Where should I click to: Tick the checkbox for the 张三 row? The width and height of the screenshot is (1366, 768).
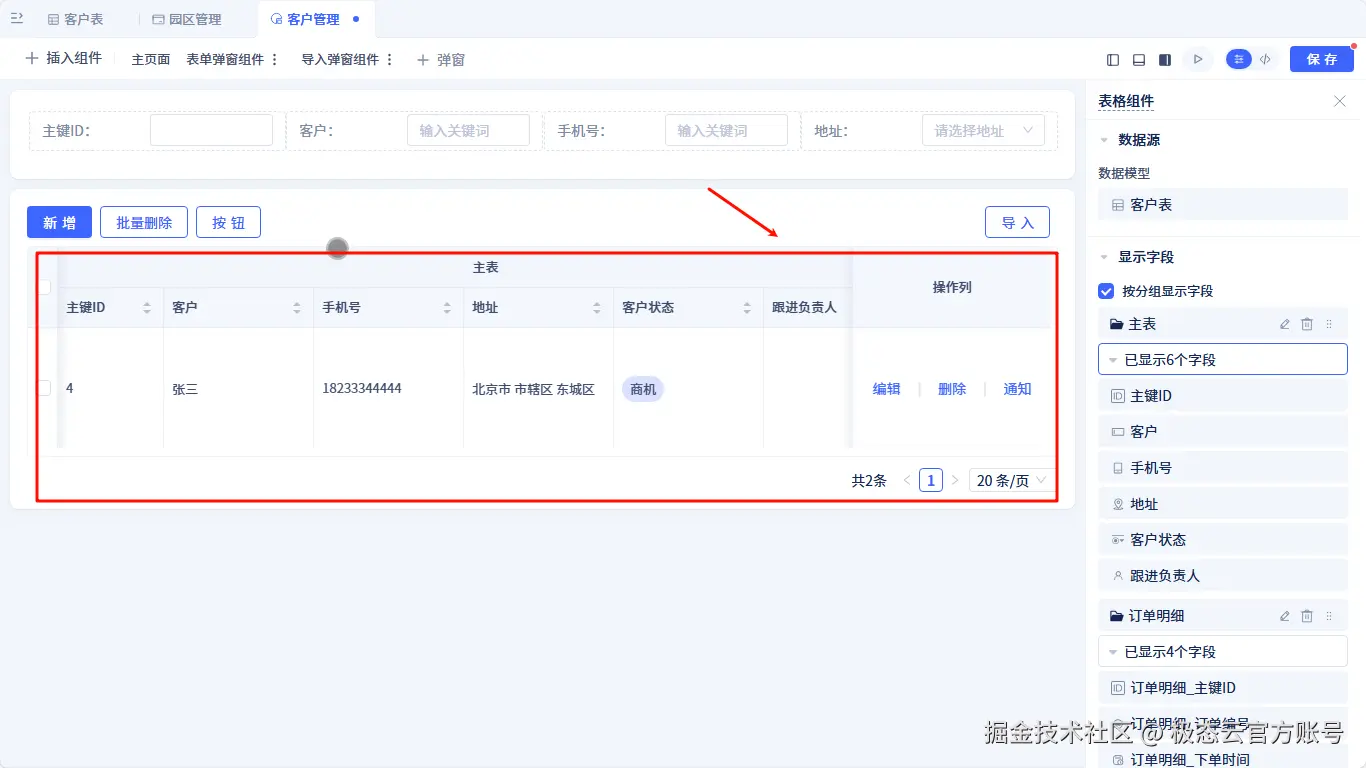tap(44, 388)
